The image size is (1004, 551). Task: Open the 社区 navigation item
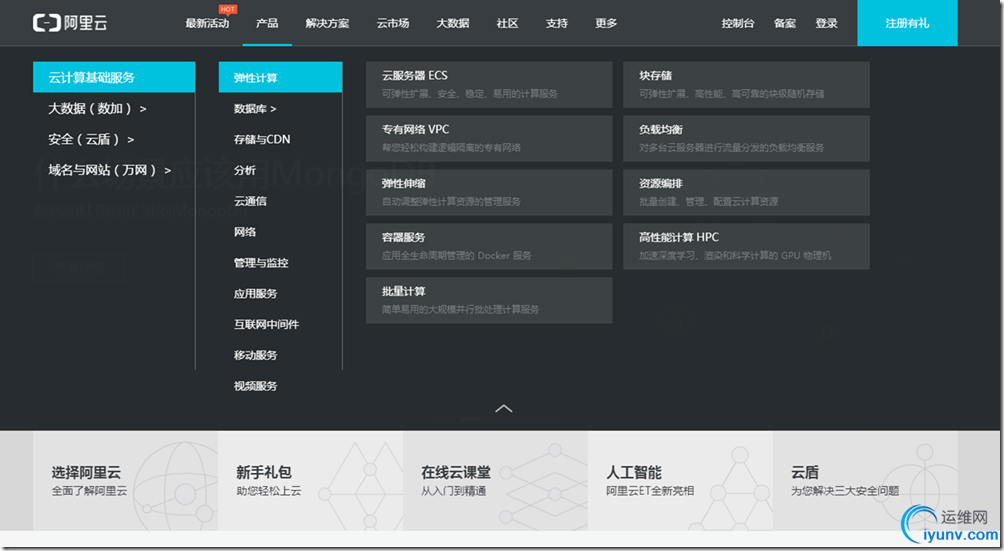507,24
